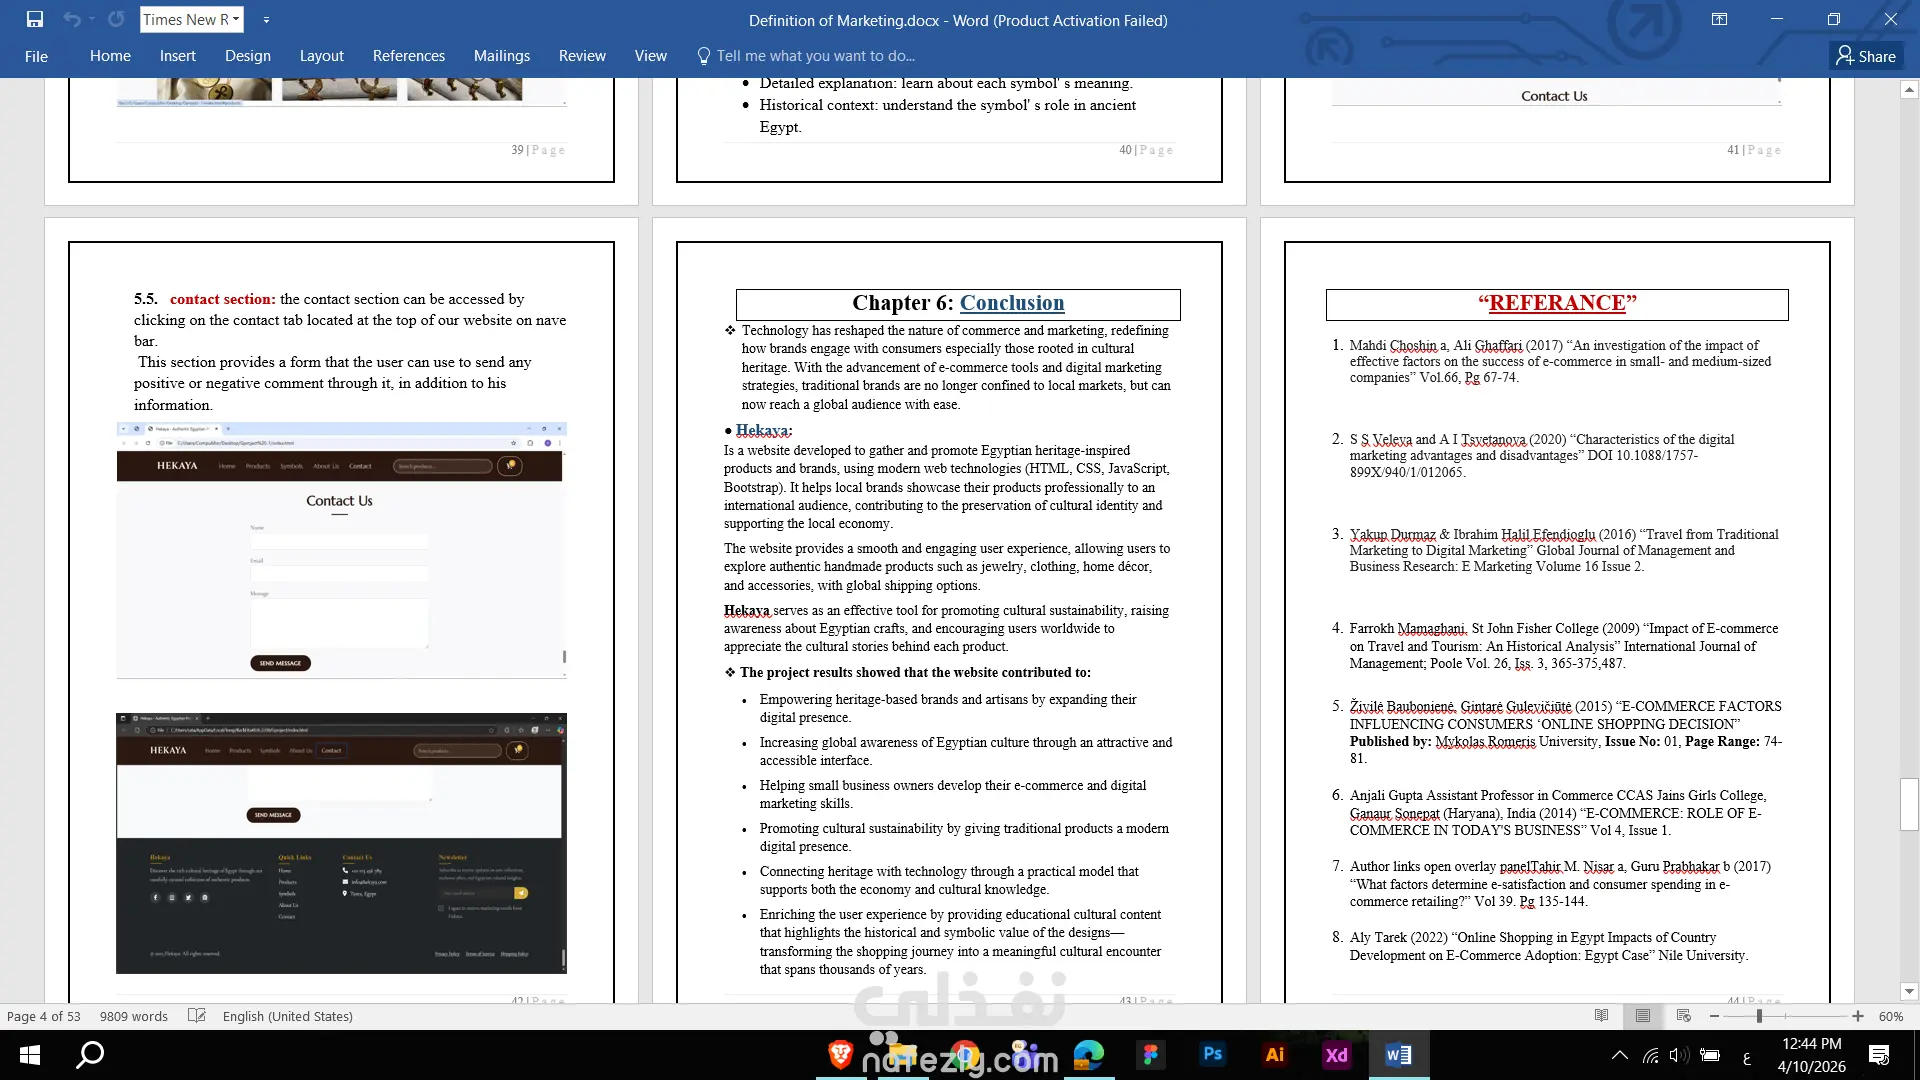Open Photoshop from the taskbar
The height and width of the screenshot is (1080, 1920).
point(1213,1055)
